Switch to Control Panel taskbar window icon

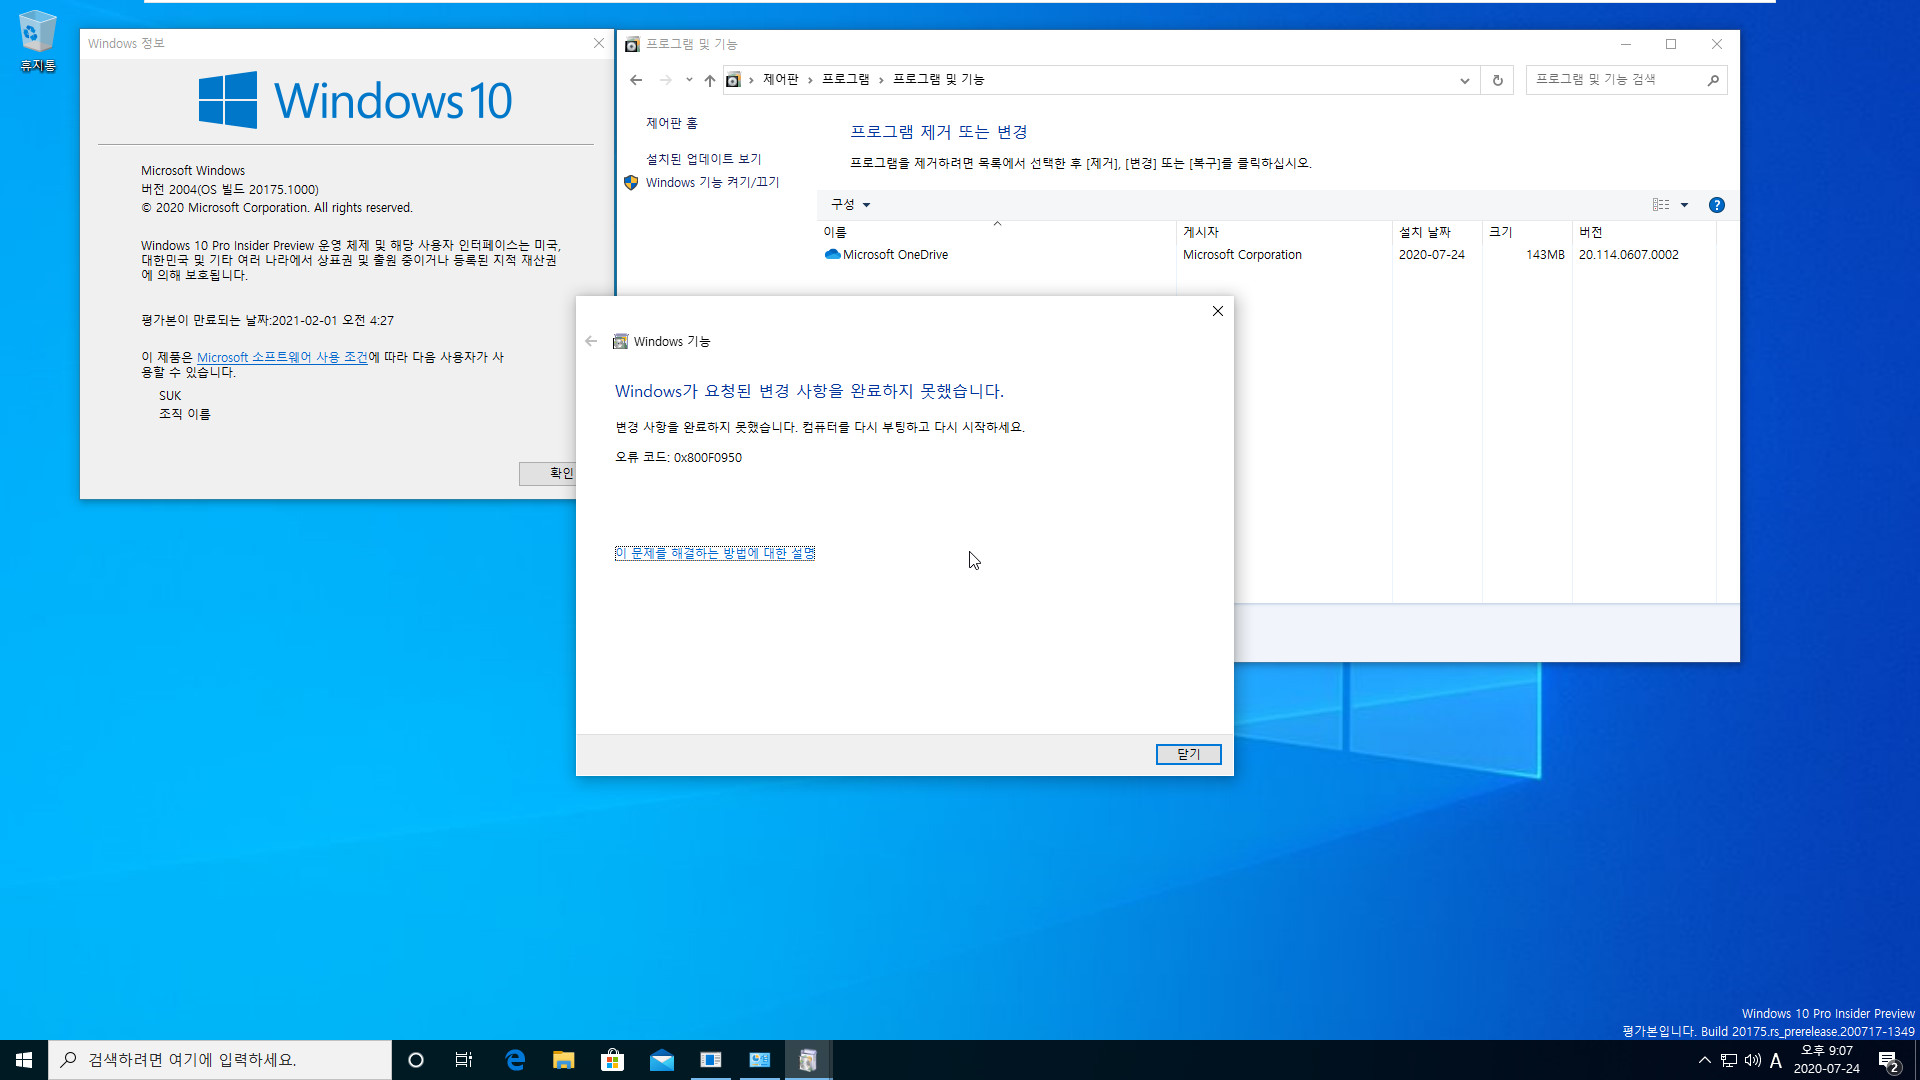click(759, 1060)
